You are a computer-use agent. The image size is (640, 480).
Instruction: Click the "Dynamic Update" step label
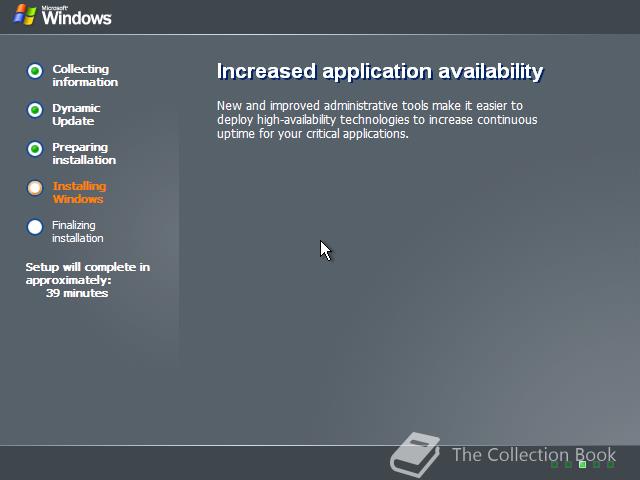pyautogui.click(x=76, y=114)
